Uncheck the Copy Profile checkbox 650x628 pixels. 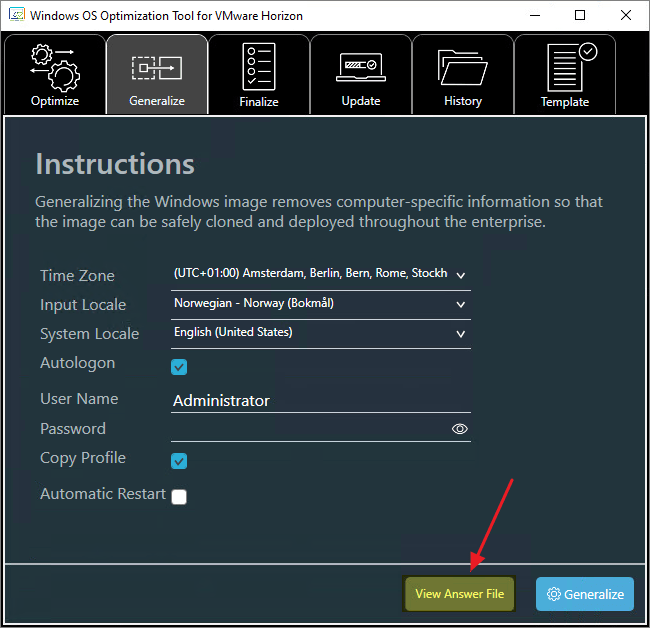click(179, 461)
